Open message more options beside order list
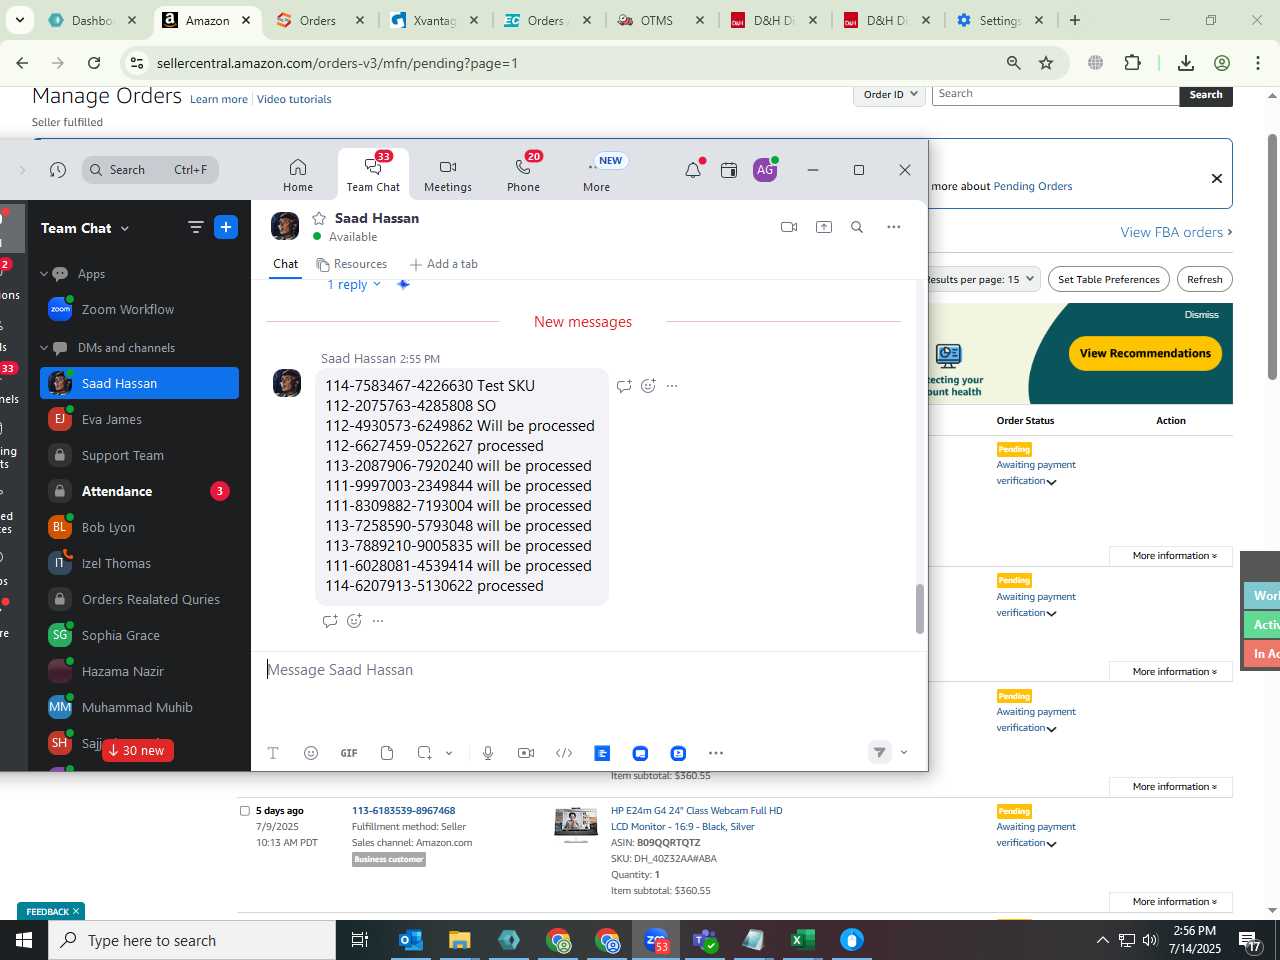This screenshot has width=1280, height=960. click(672, 386)
